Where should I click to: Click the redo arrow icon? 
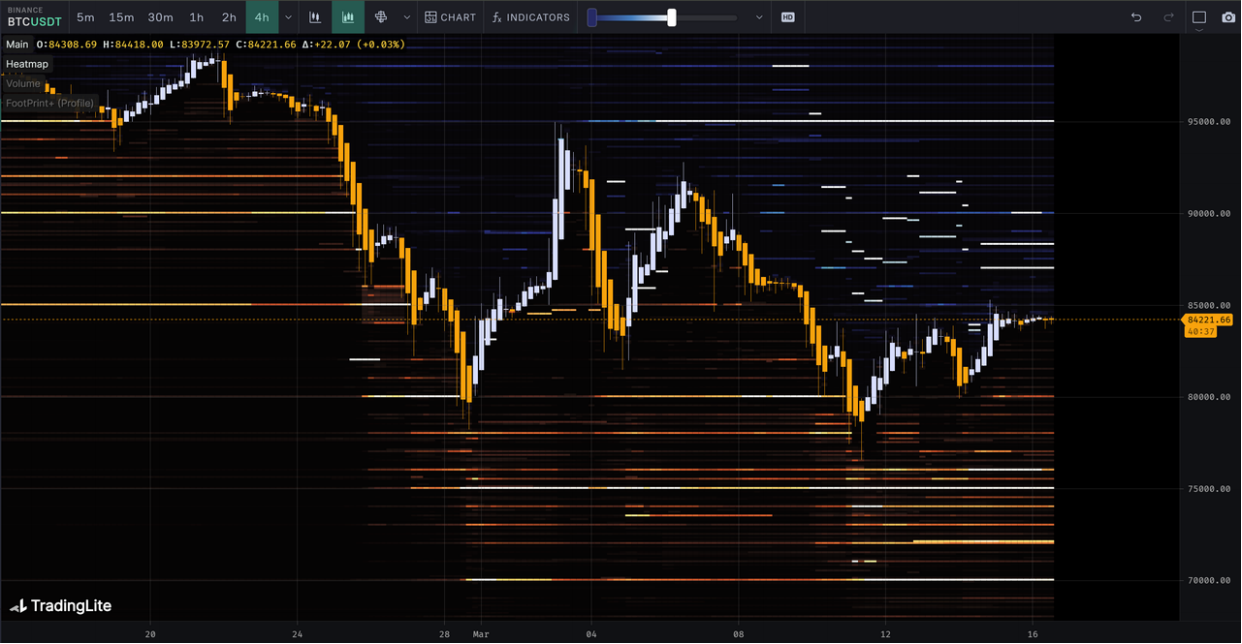(x=1168, y=17)
